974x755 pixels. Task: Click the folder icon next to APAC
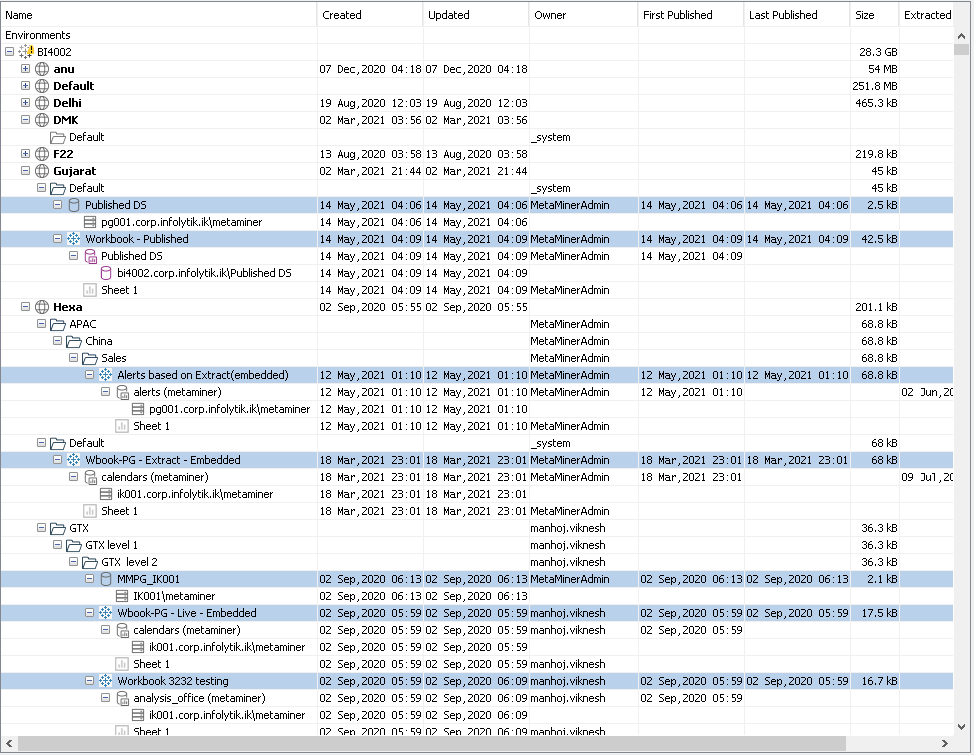pyautogui.click(x=58, y=324)
